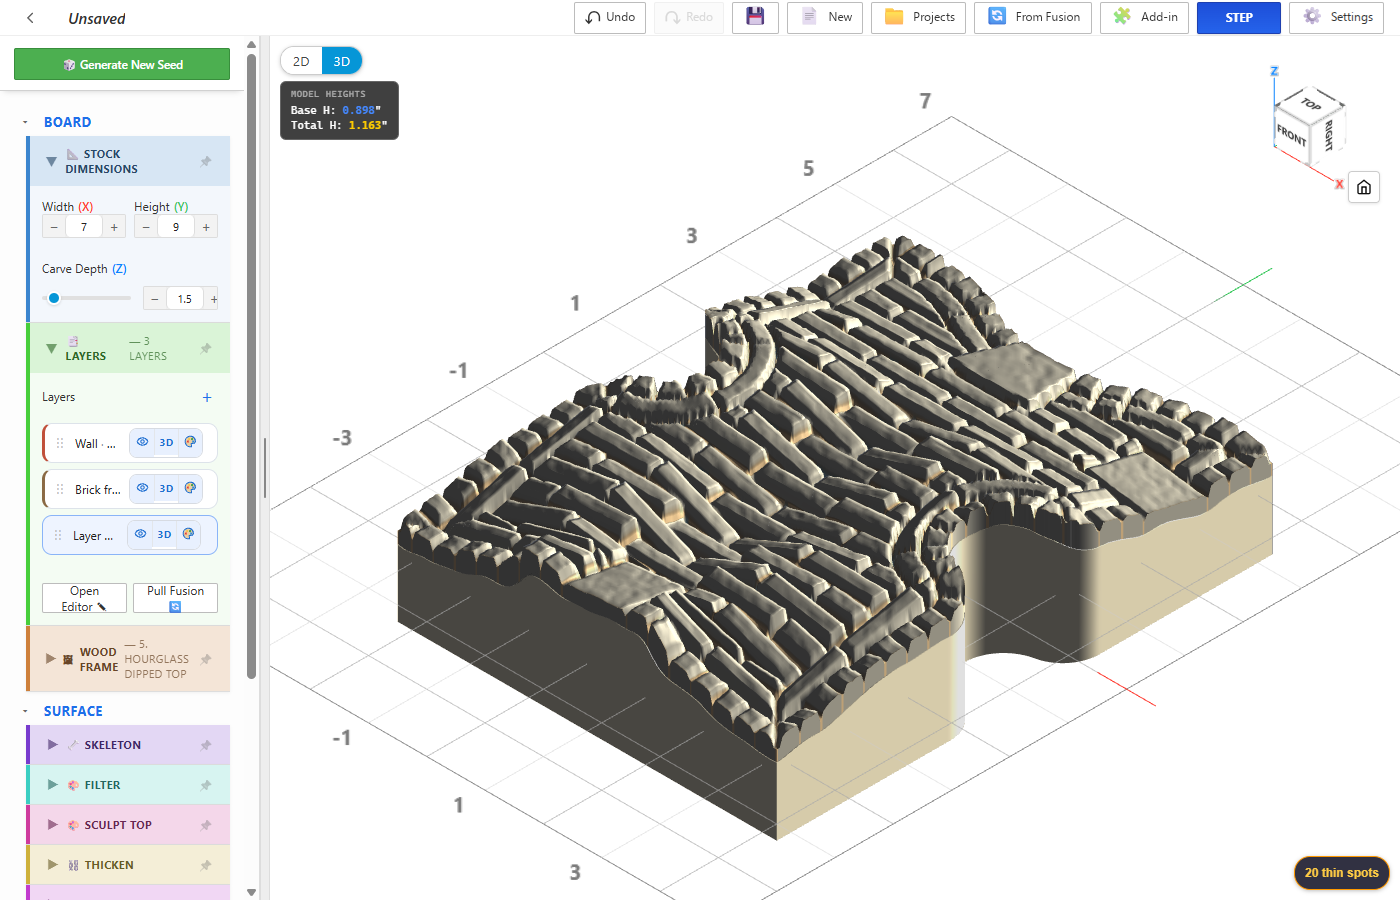Screen dimensions: 1400x900
Task: Switch to 3D view tab
Action: click(x=342, y=61)
